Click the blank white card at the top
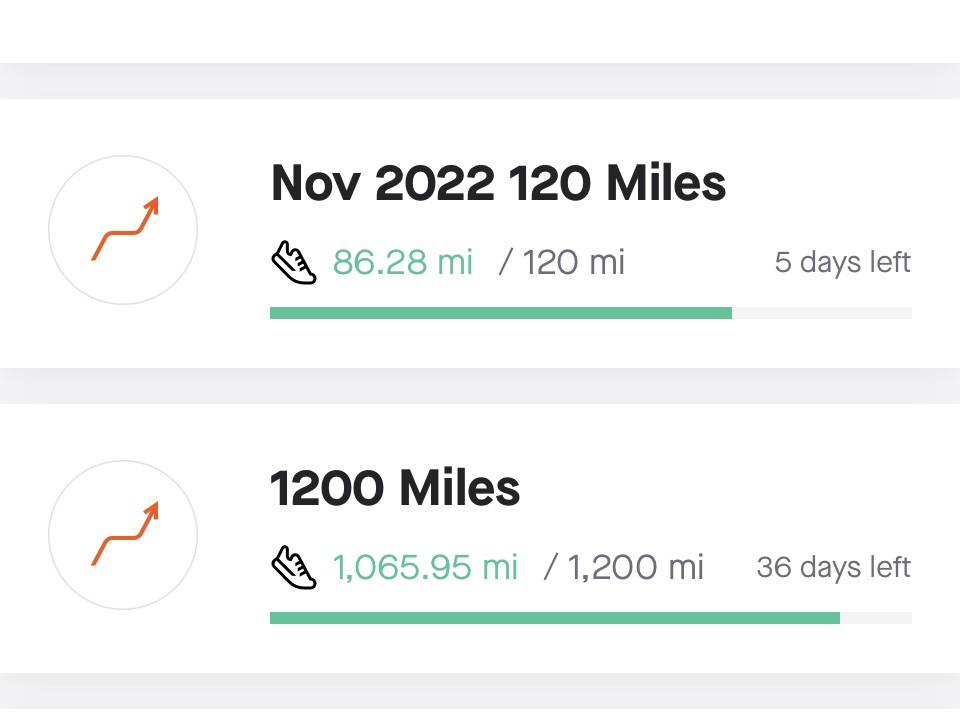This screenshot has height=728, width=960. click(480, 30)
